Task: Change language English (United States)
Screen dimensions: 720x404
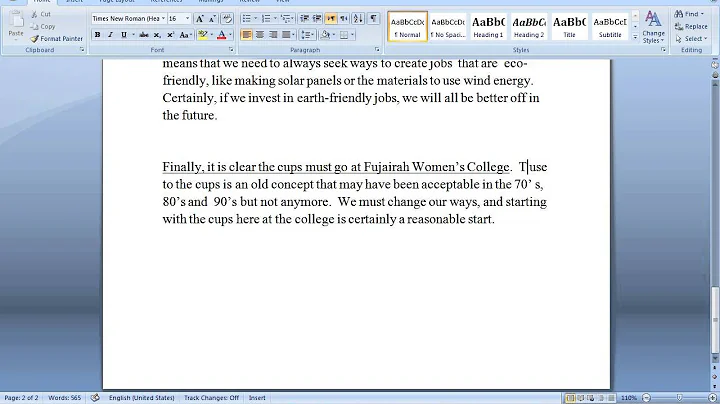Action: click(141, 398)
